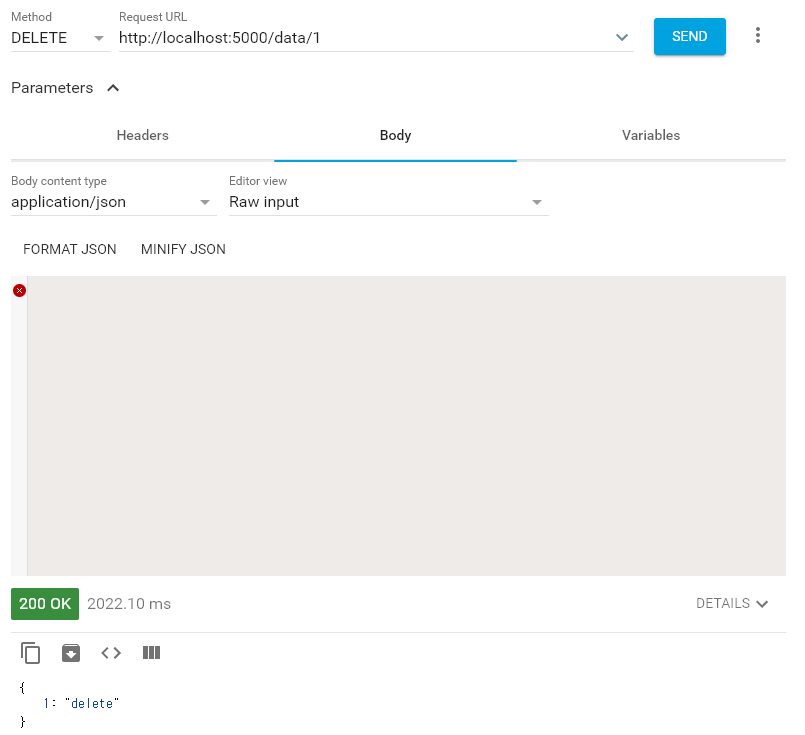Open Body content type dropdown
Screen dimensions: 805x735
coord(113,202)
